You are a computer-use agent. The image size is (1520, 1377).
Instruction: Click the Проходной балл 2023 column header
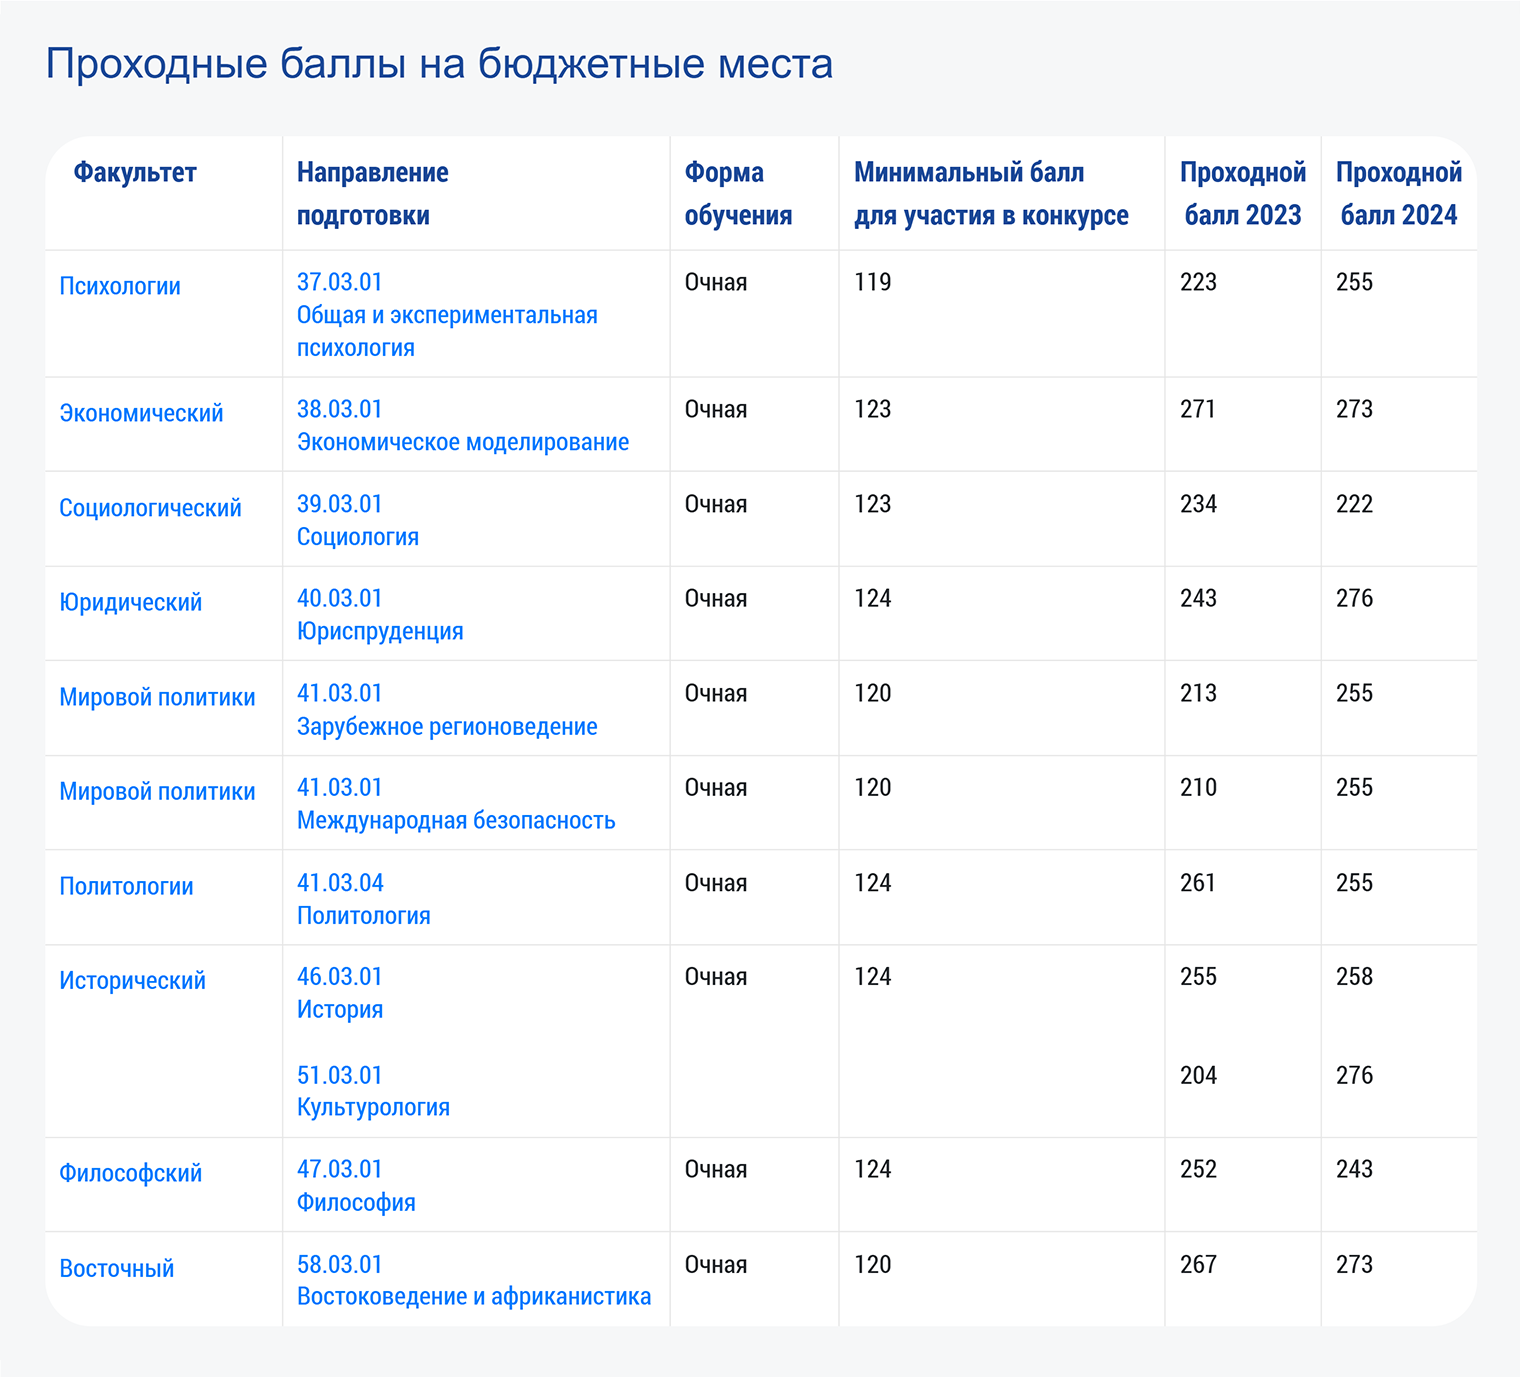(1243, 194)
